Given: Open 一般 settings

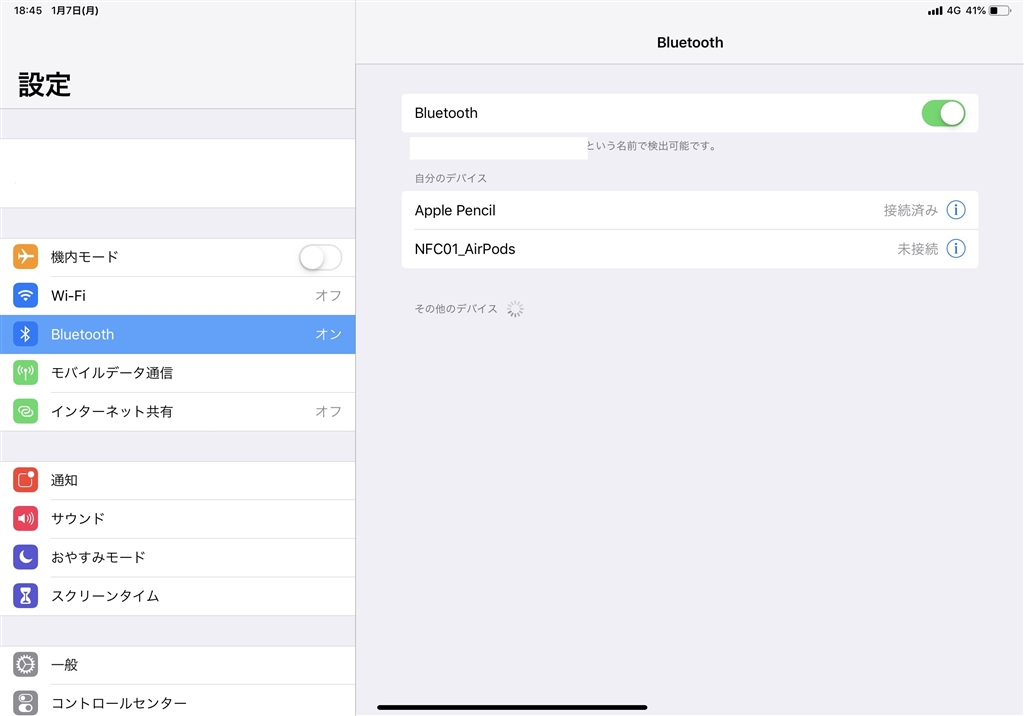Looking at the screenshot, I should 178,664.
